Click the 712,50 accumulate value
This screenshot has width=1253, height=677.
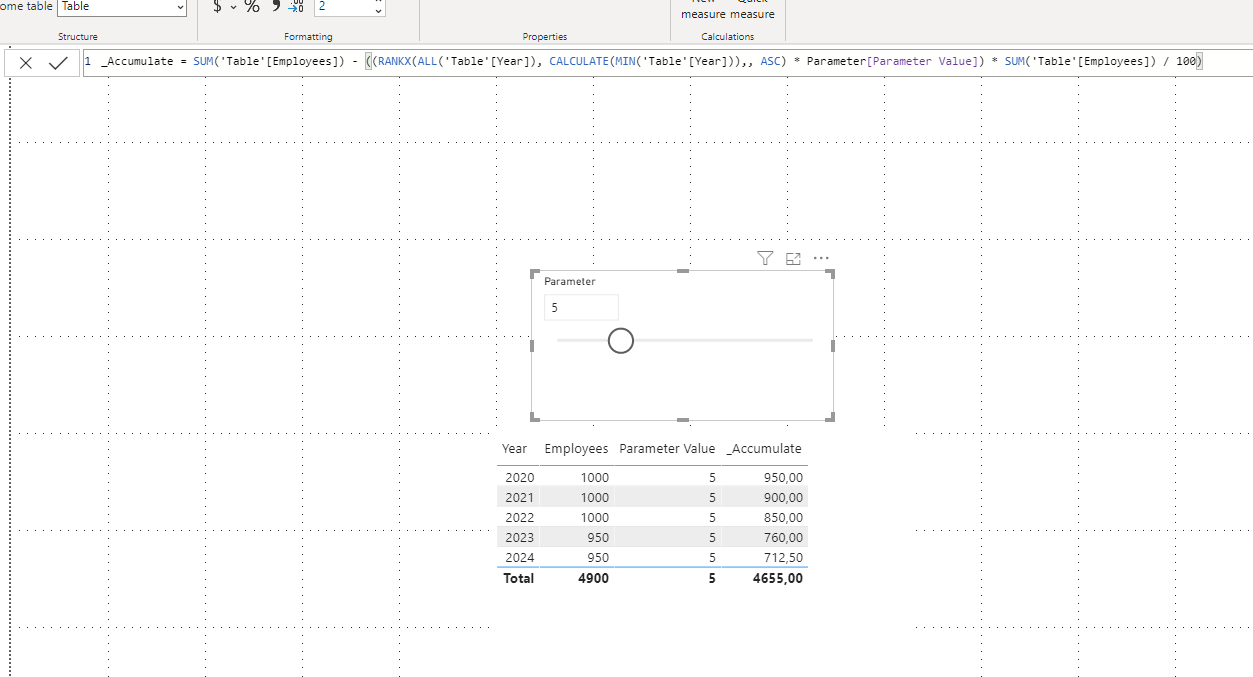[x=783, y=558]
